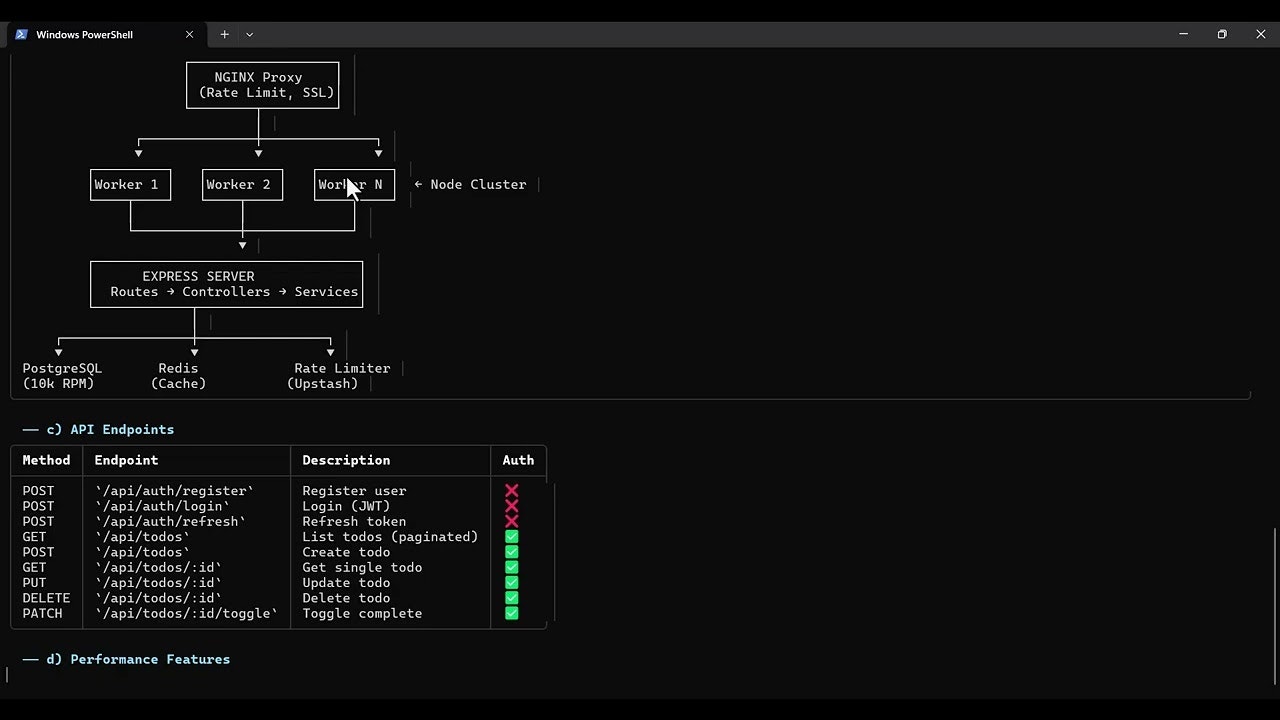Open a new terminal tab
The width and height of the screenshot is (1280, 720).
[224, 34]
